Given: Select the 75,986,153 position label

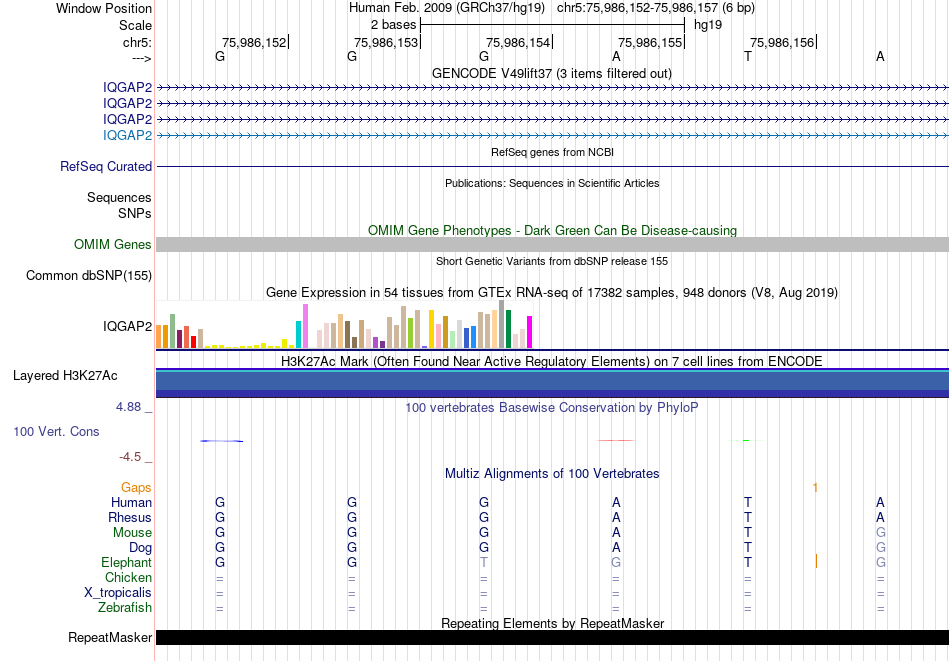Looking at the screenshot, I should (x=386, y=42).
